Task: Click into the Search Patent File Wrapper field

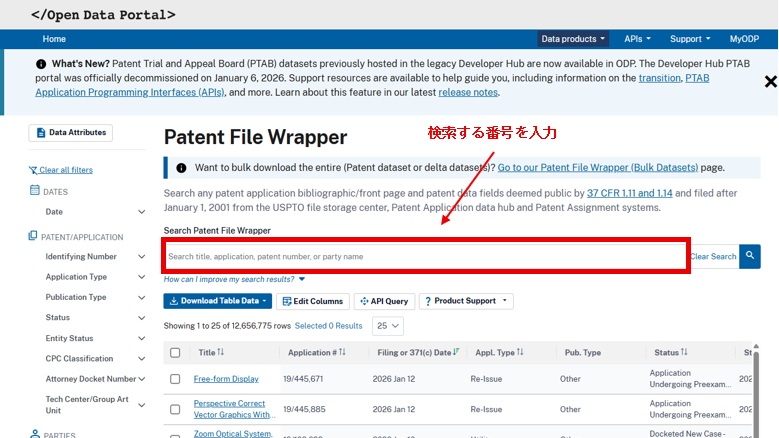Action: pyautogui.click(x=426, y=256)
